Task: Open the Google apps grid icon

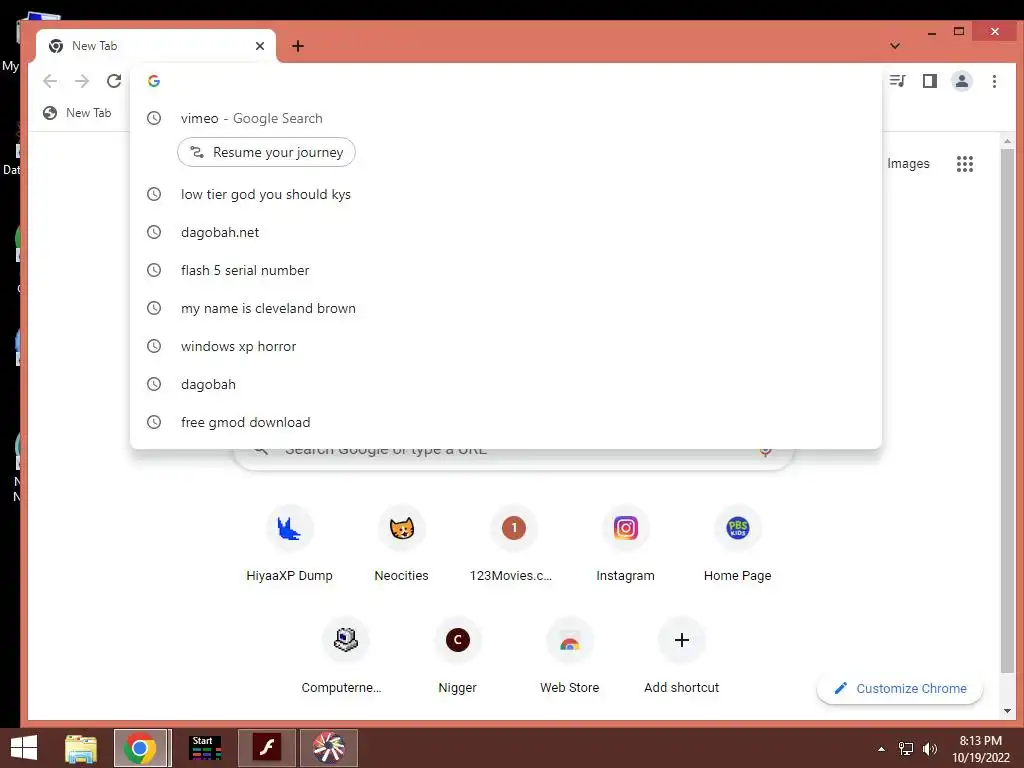Action: click(x=965, y=164)
